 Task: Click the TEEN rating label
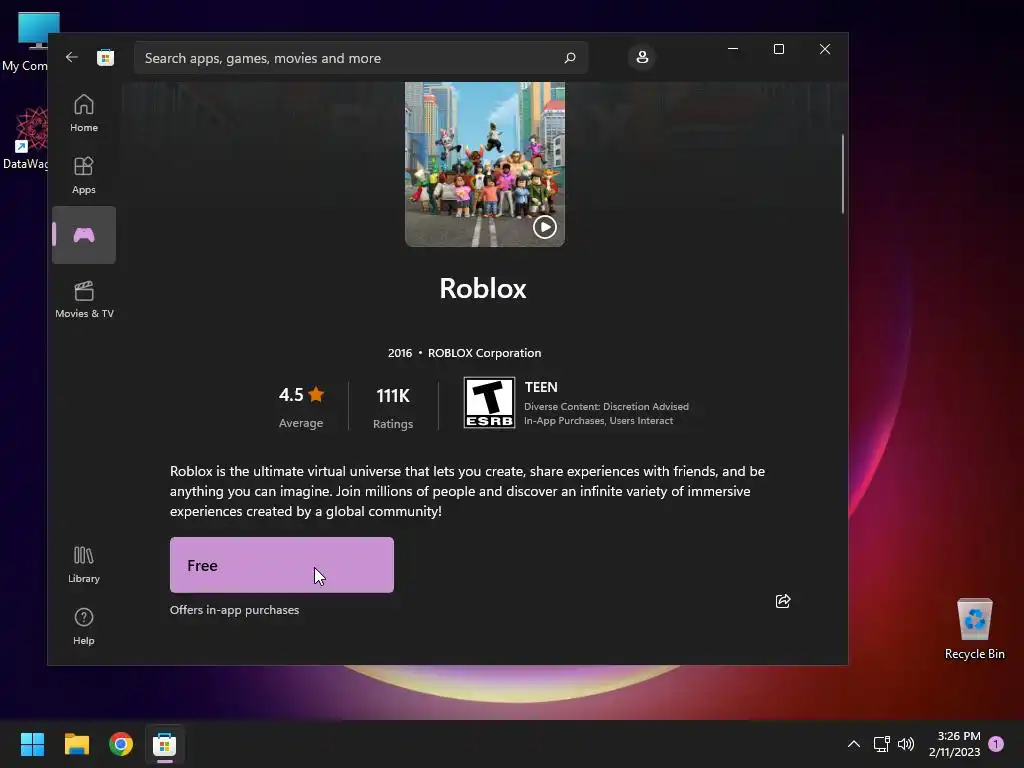point(541,387)
